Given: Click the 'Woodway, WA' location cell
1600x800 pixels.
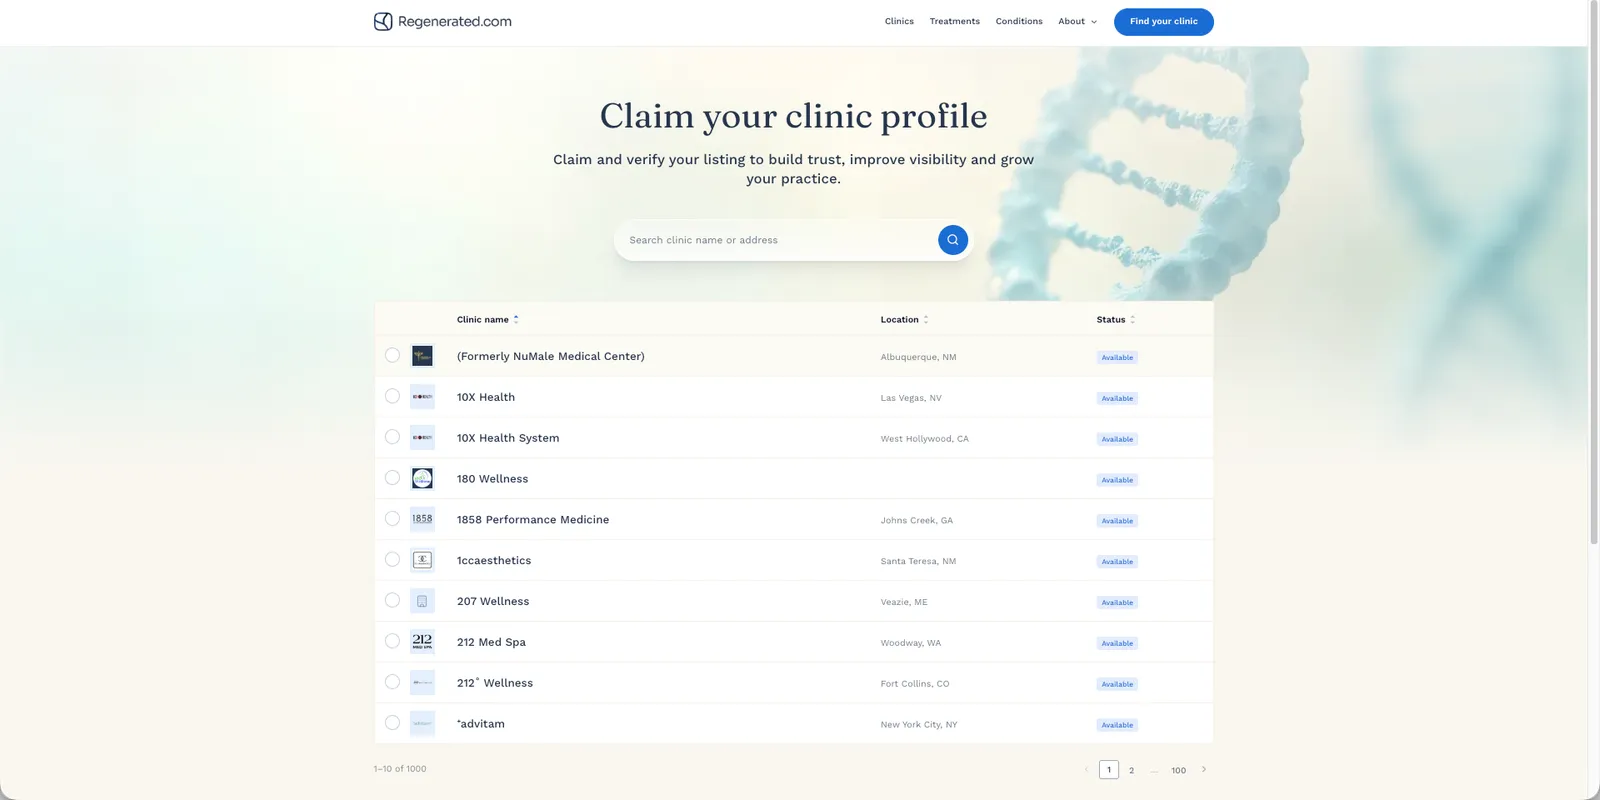Looking at the screenshot, I should click(x=910, y=643).
